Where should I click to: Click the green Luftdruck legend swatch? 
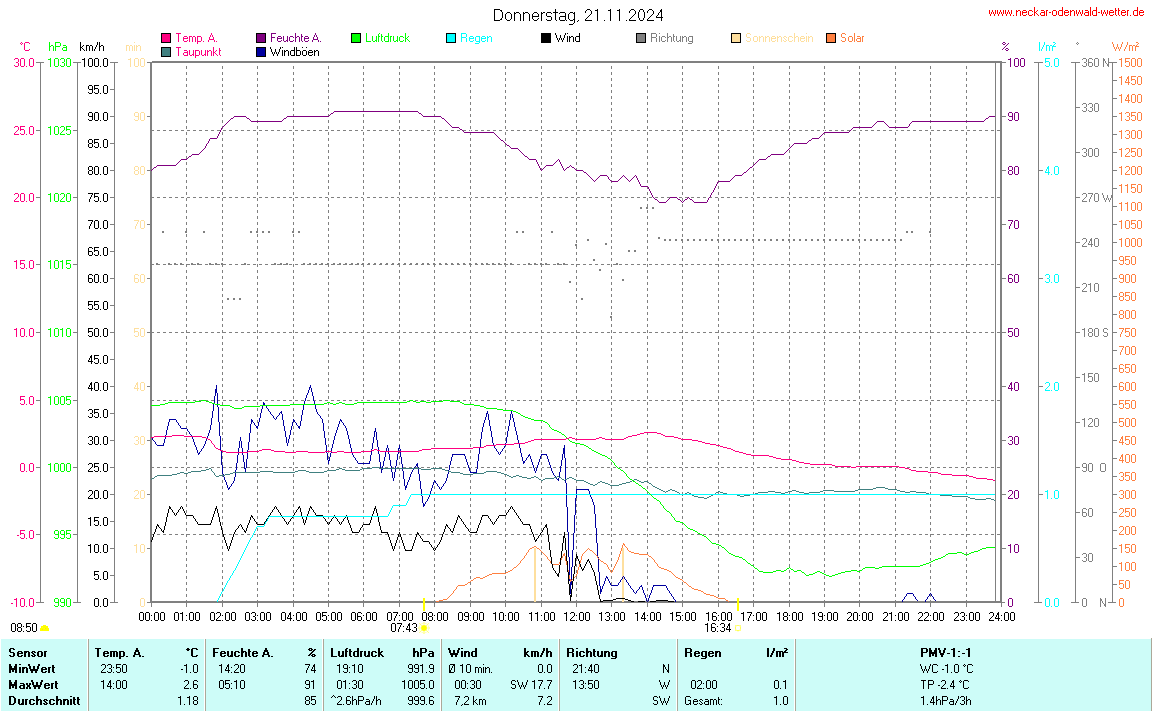tap(356, 39)
